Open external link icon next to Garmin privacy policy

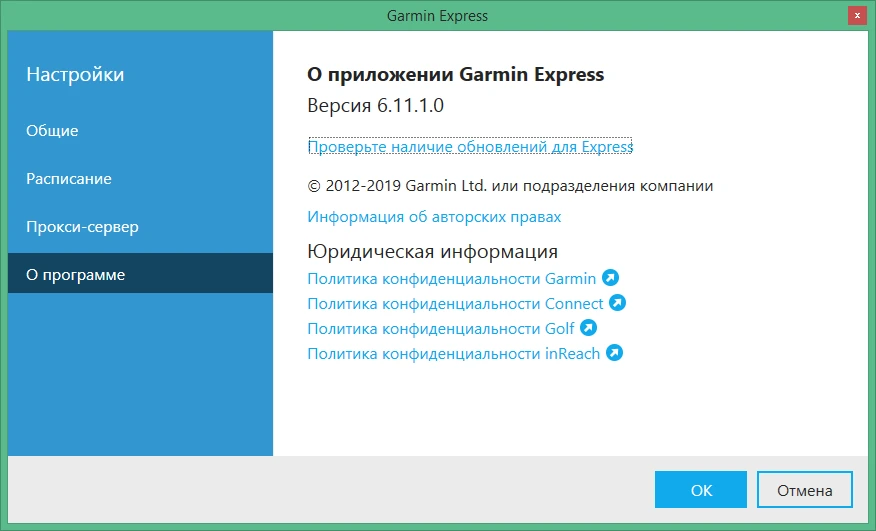[x=610, y=277]
